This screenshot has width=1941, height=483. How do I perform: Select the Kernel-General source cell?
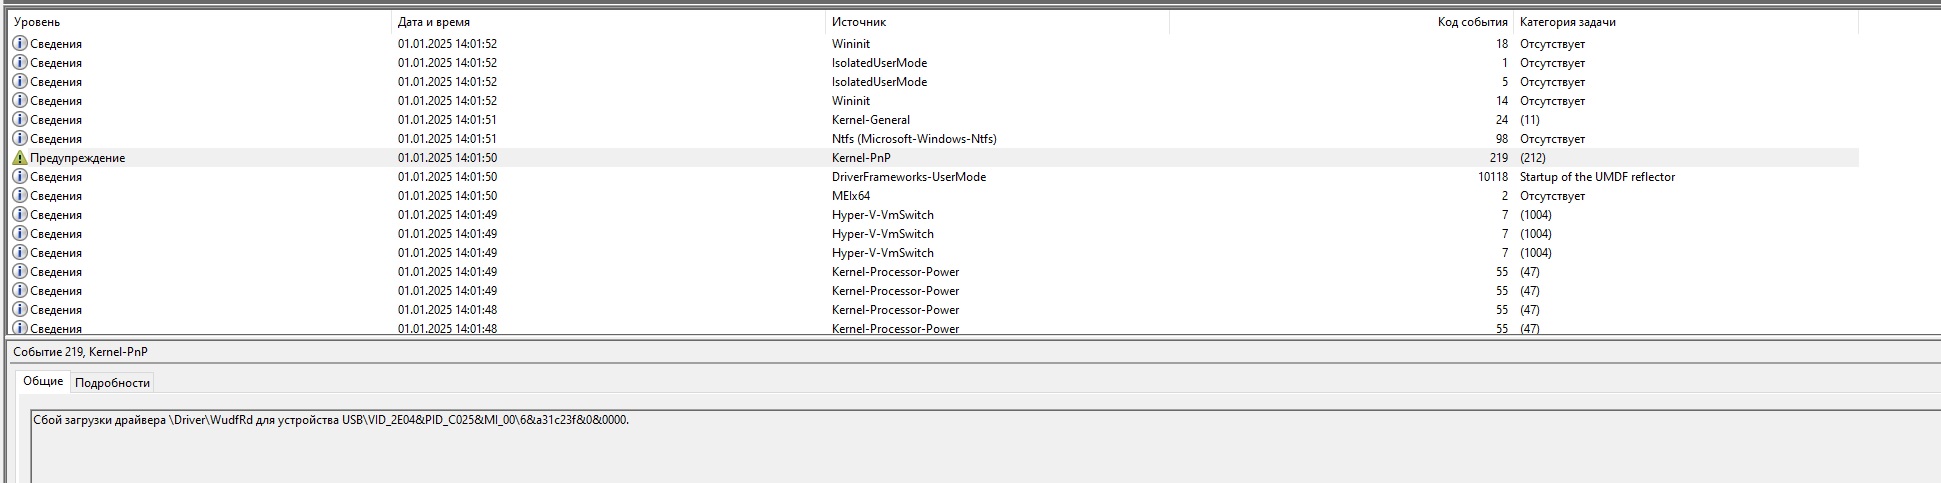tap(871, 120)
